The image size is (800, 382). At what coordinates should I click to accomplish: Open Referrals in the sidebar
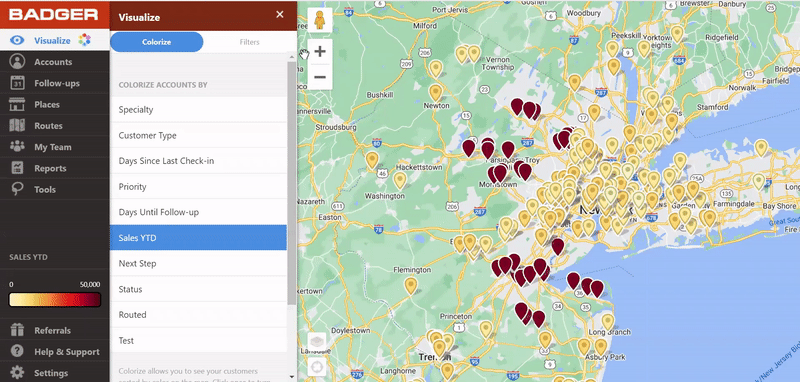coord(55,330)
